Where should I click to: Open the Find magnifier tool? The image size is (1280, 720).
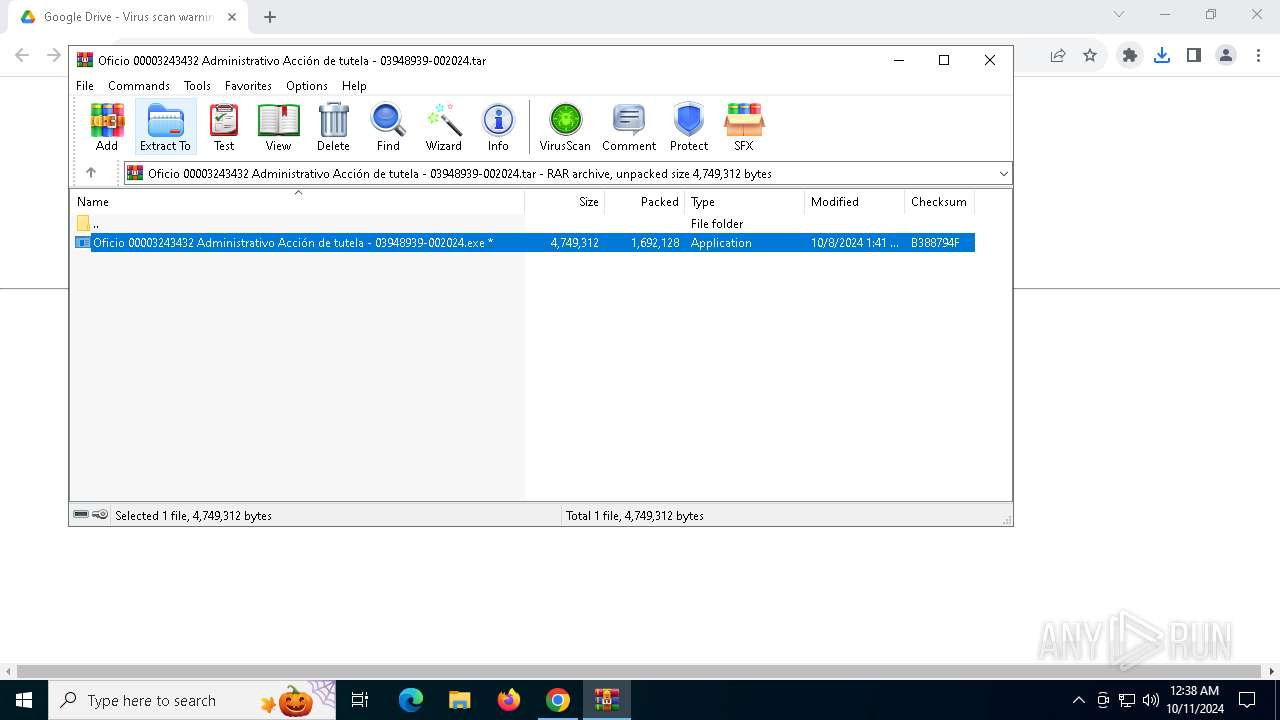(x=388, y=127)
